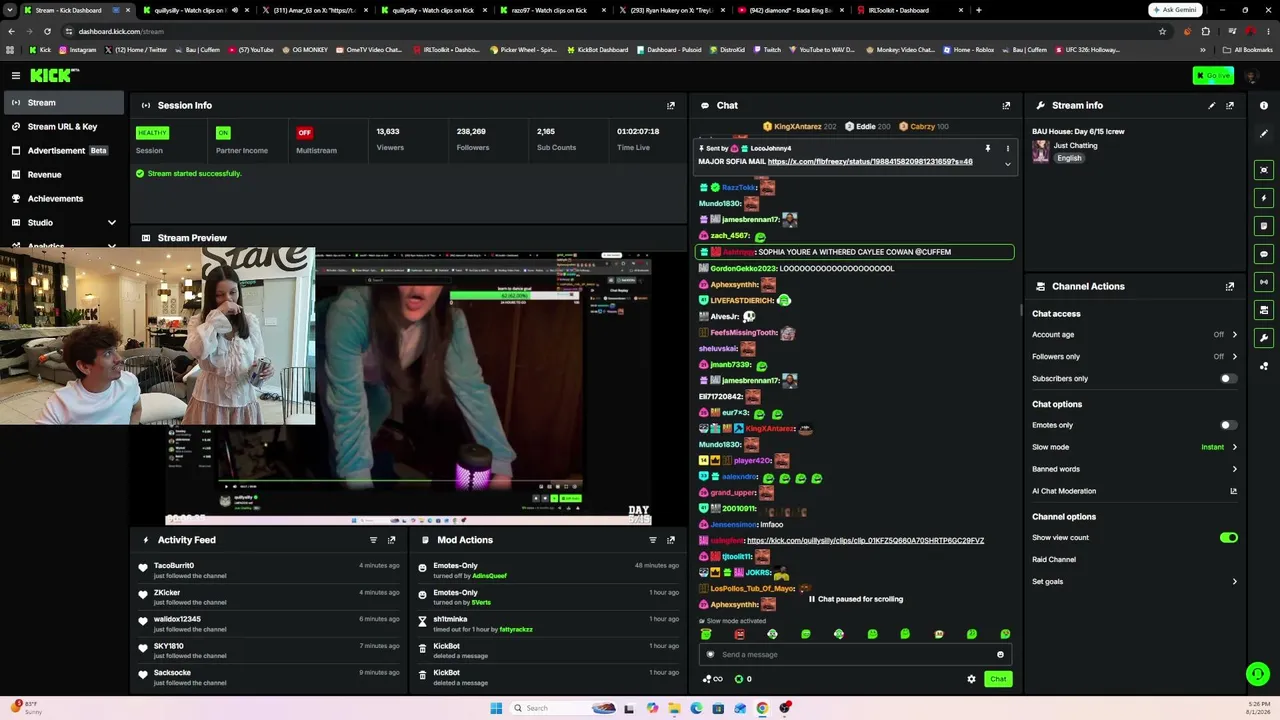This screenshot has width=1280, height=720.
Task: Pop out the Stream info panel
Action: pyautogui.click(x=1230, y=105)
